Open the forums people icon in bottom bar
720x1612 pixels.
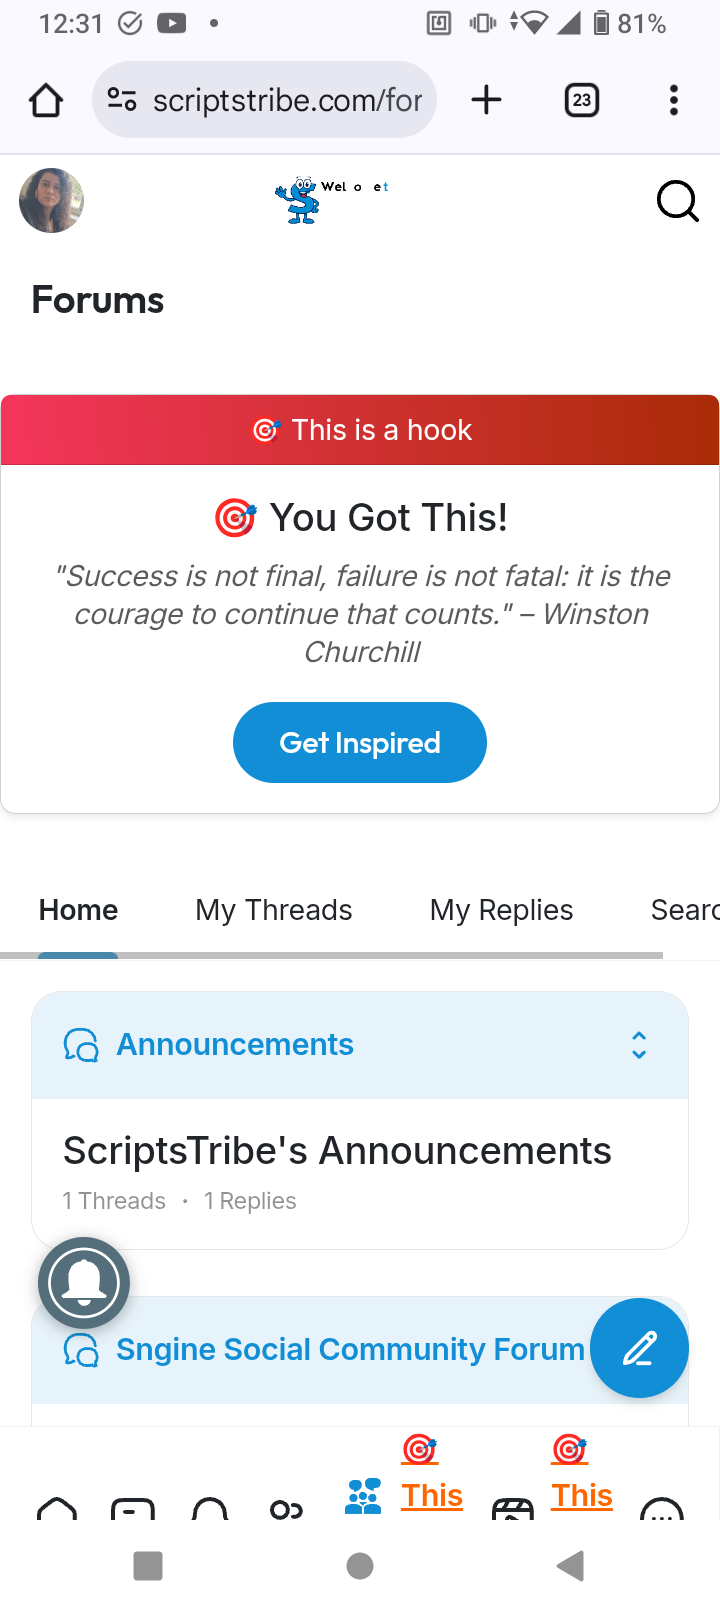(363, 1496)
